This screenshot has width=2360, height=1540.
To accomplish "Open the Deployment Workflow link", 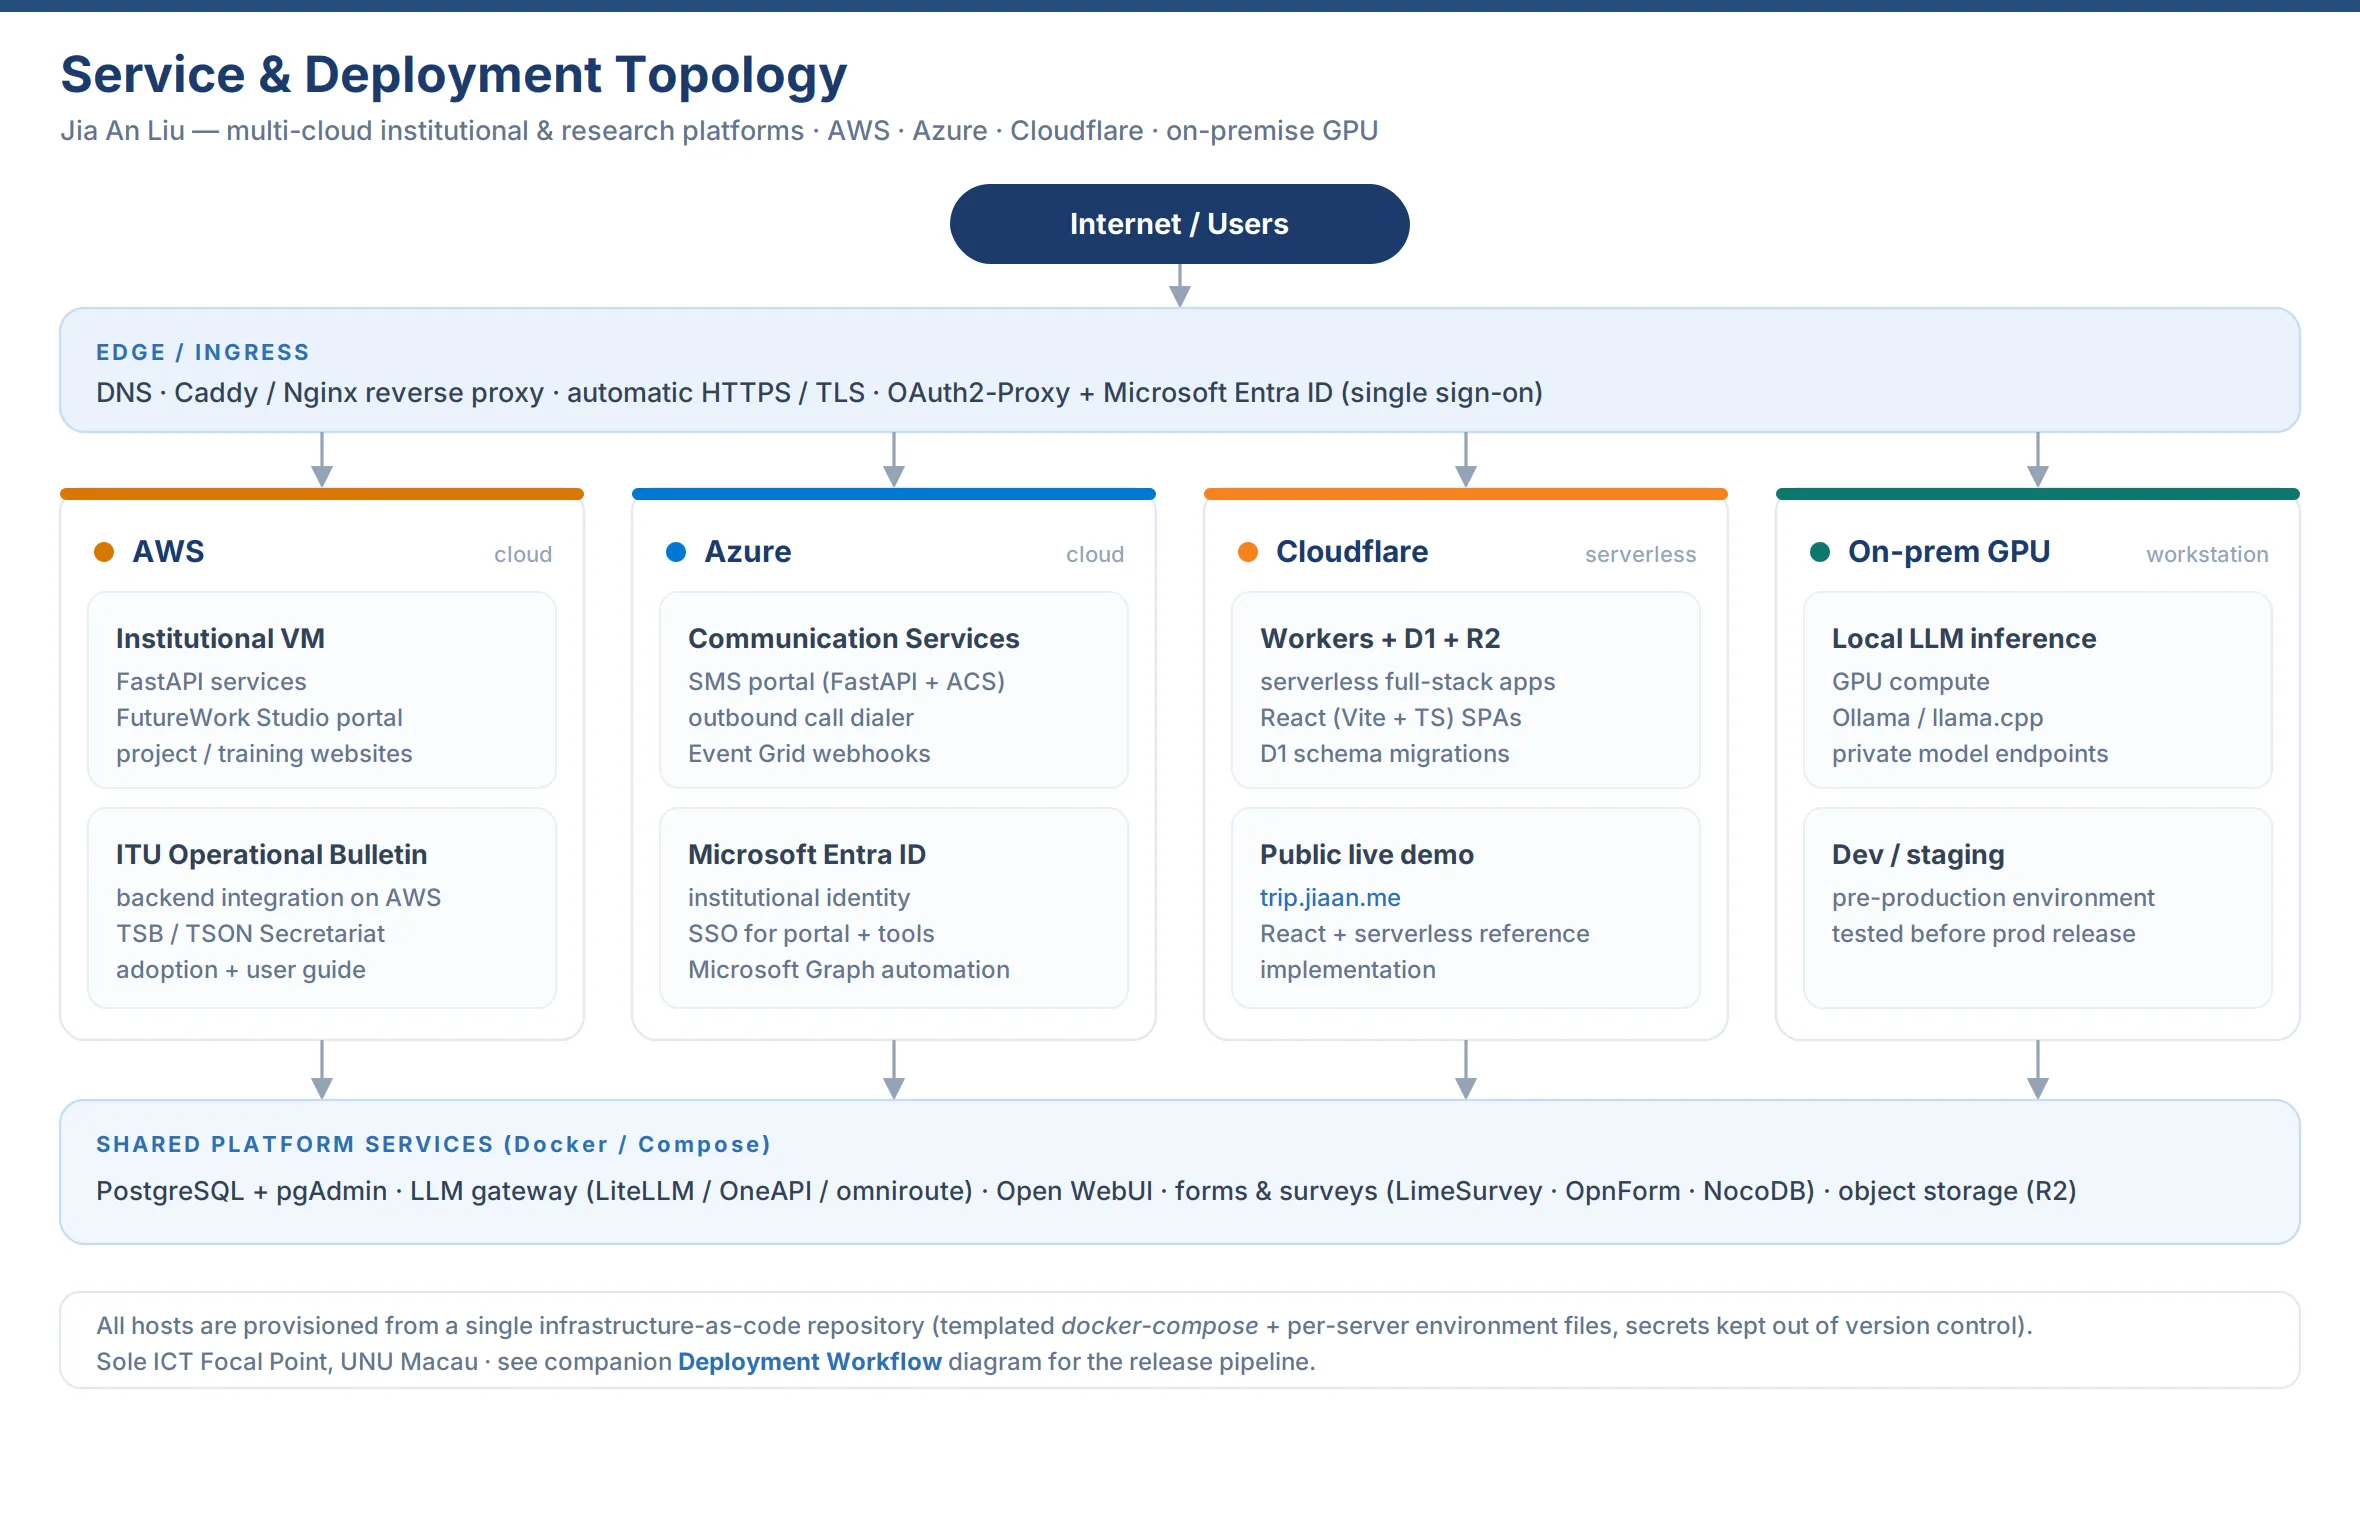I will 810,1362.
